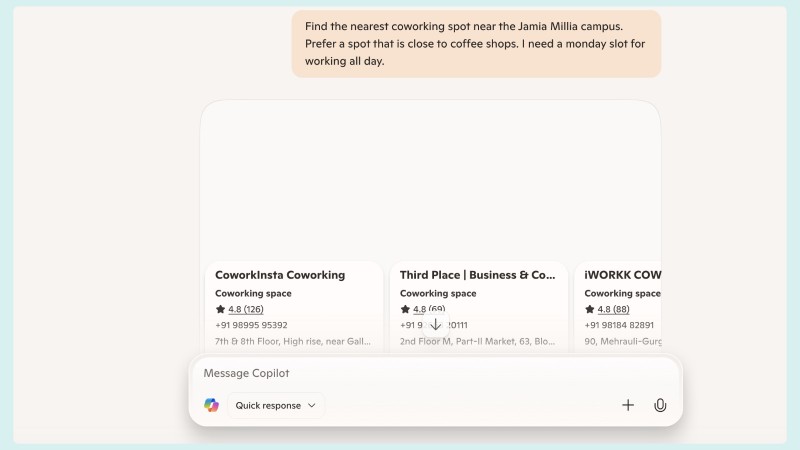Click the address 2nd Floor M, Part-II Market

(x=478, y=341)
